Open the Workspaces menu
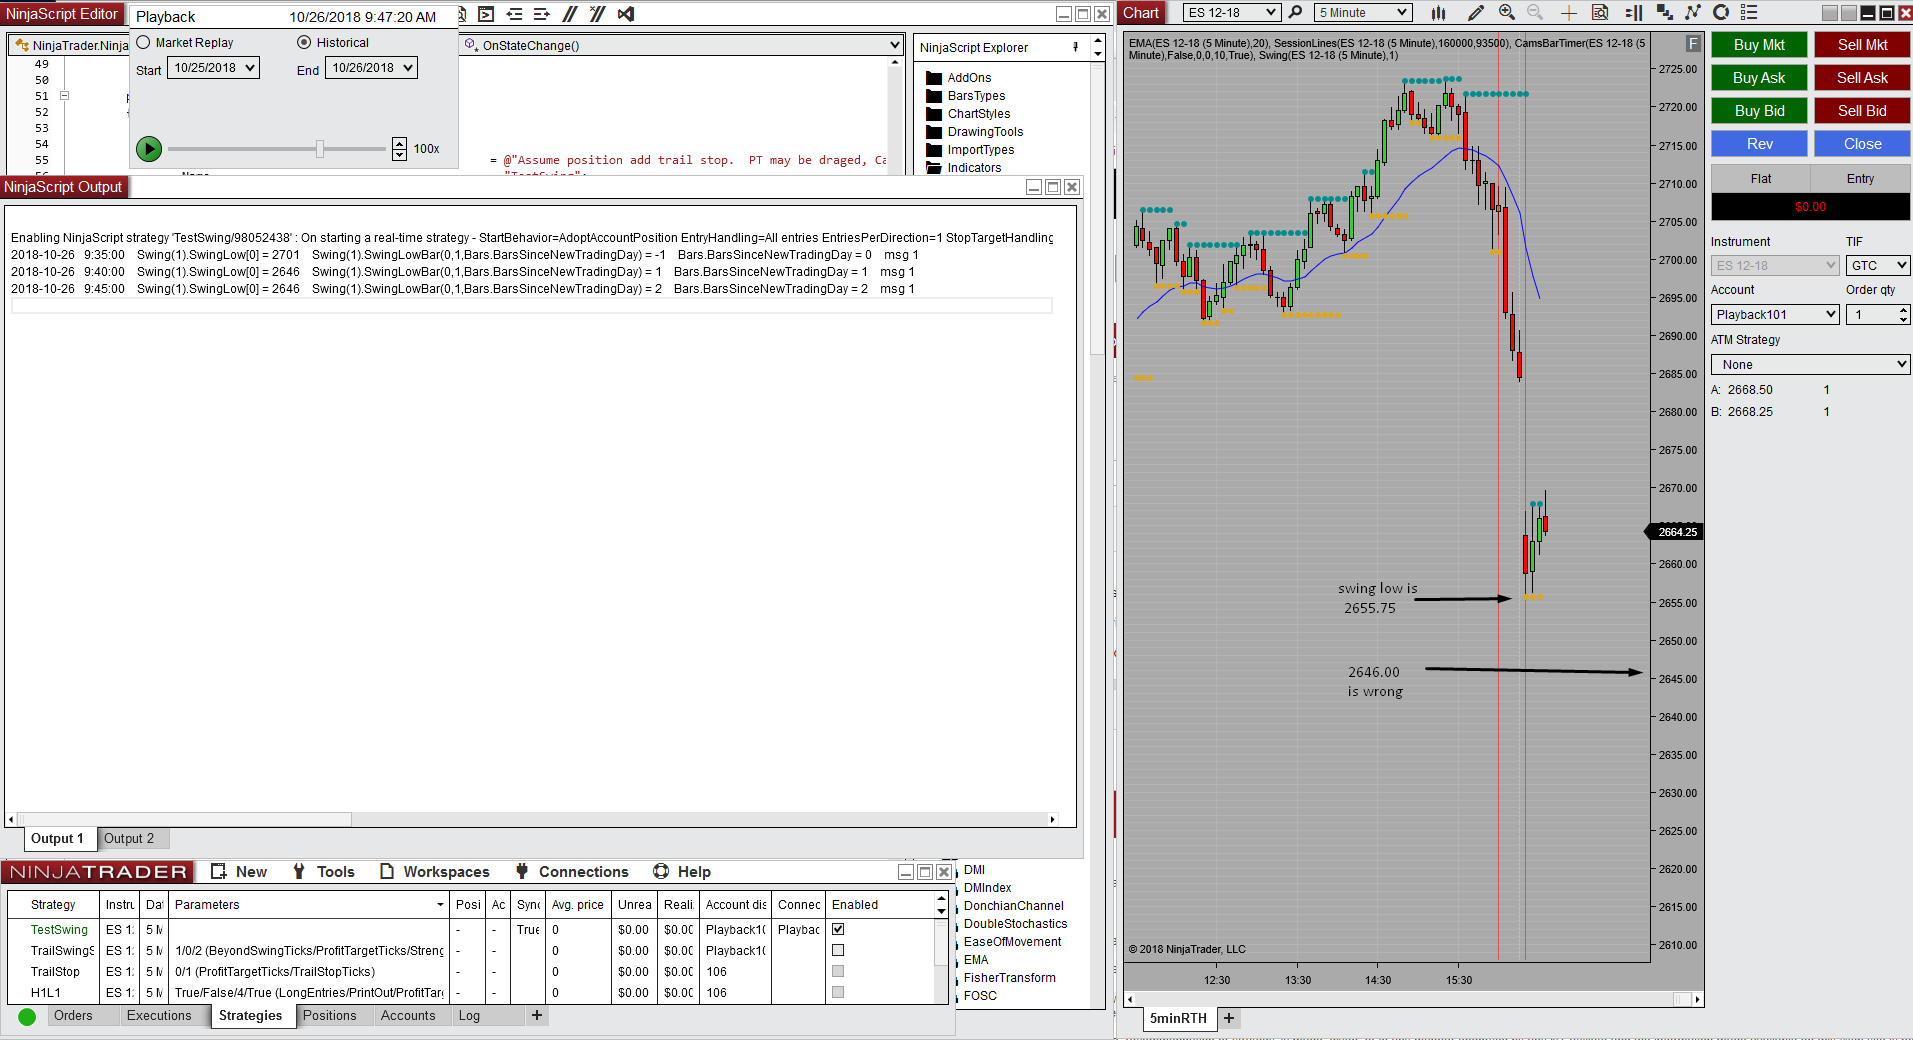 point(435,872)
